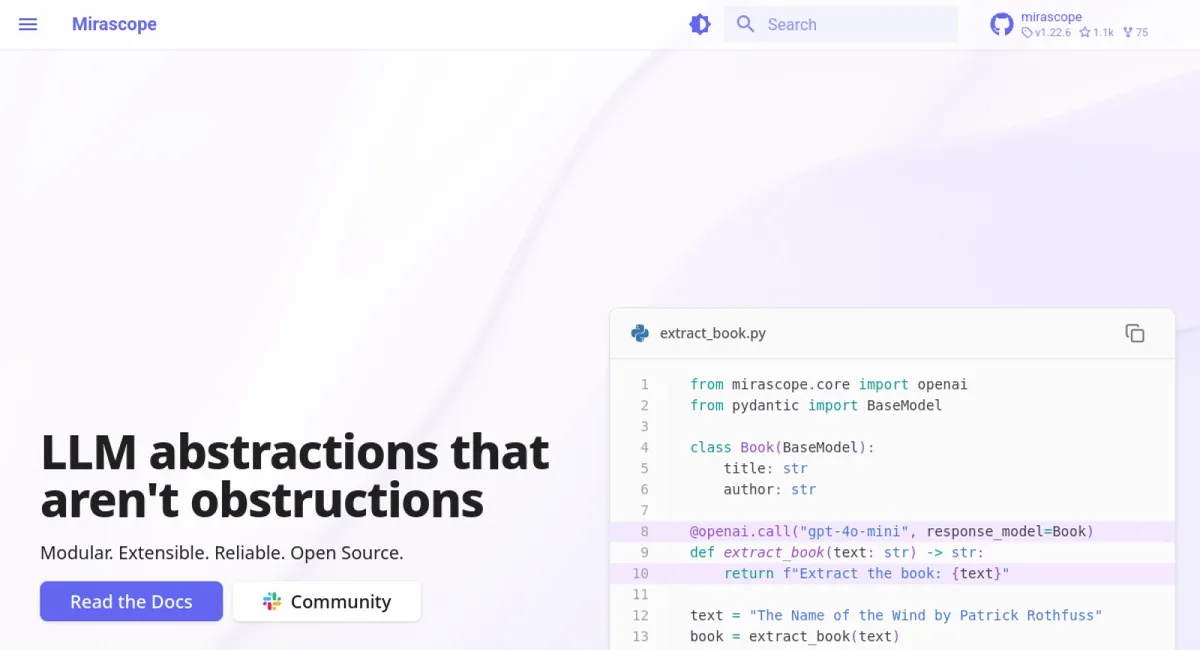Click code line 'book = extract_book(text)'

tap(795, 636)
